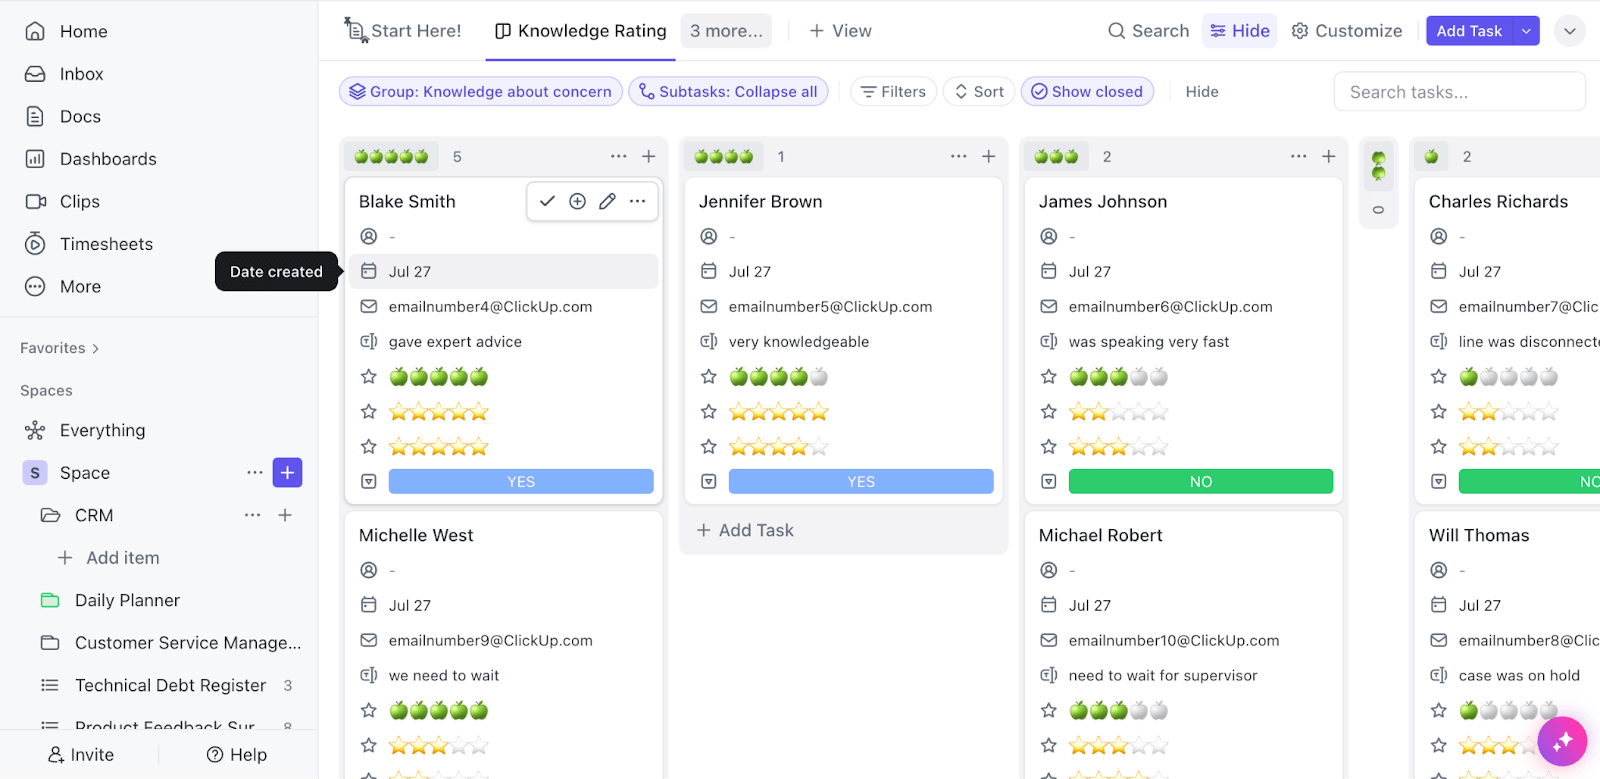Open CRM folder ellipsis menu
Viewport: 1600px width, 779px height.
[252, 515]
